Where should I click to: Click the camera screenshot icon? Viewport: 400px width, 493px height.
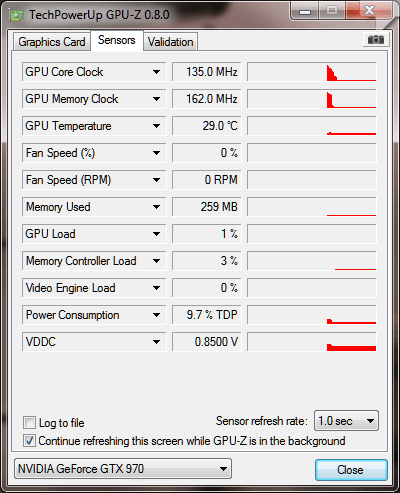[375, 40]
